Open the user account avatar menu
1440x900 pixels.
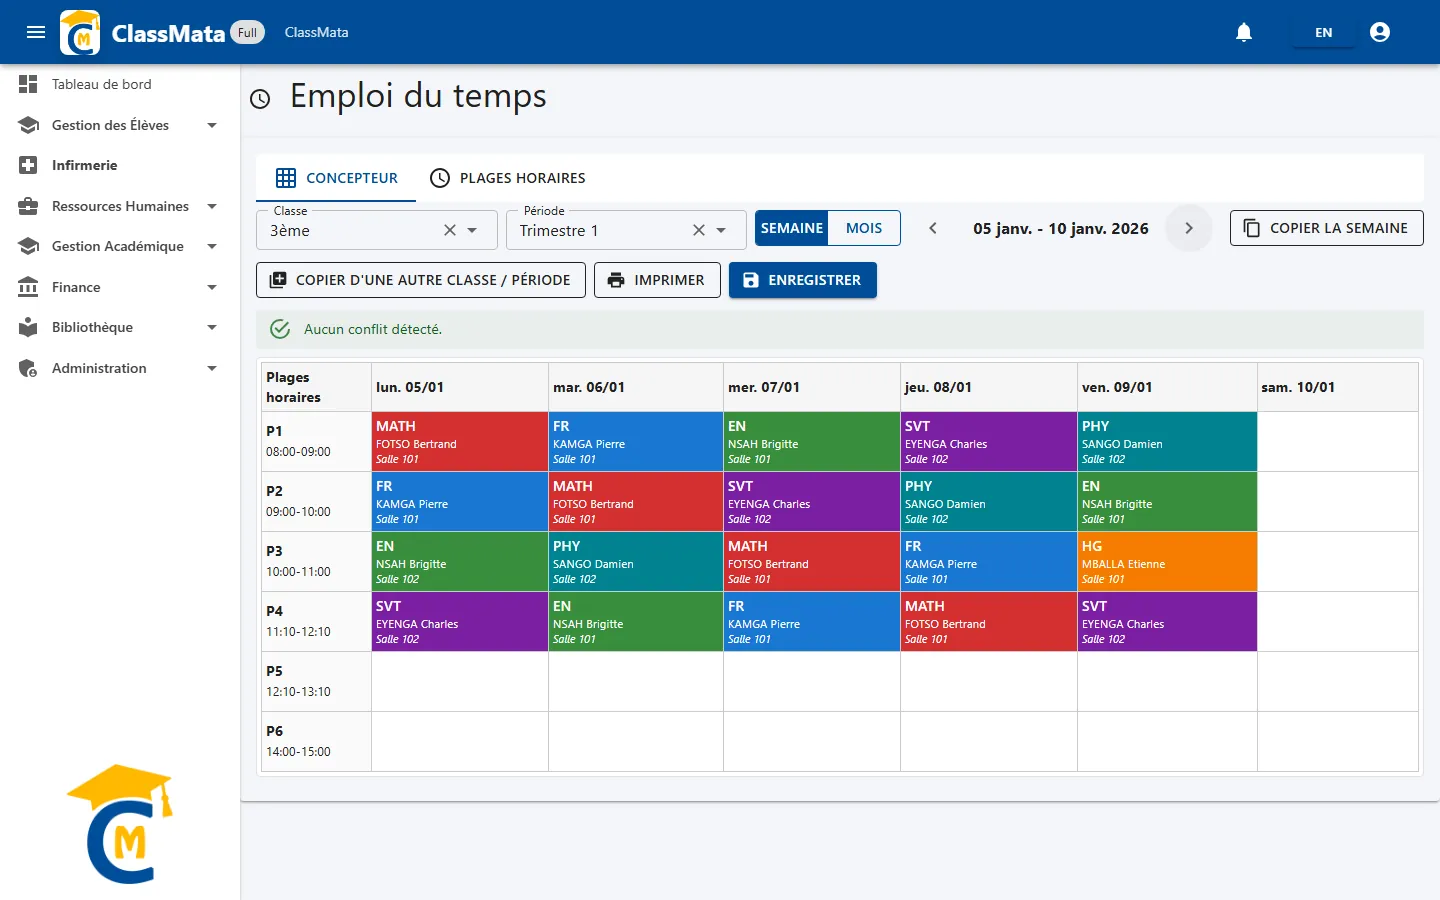pyautogui.click(x=1380, y=32)
